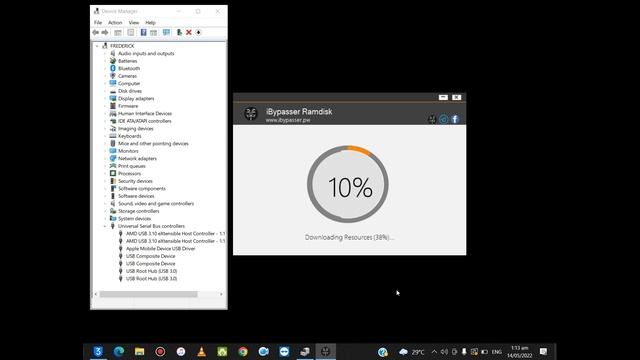This screenshot has width=640, height=360.
Task: Collapse Universal Serial Bus controllers node
Action: (105, 226)
